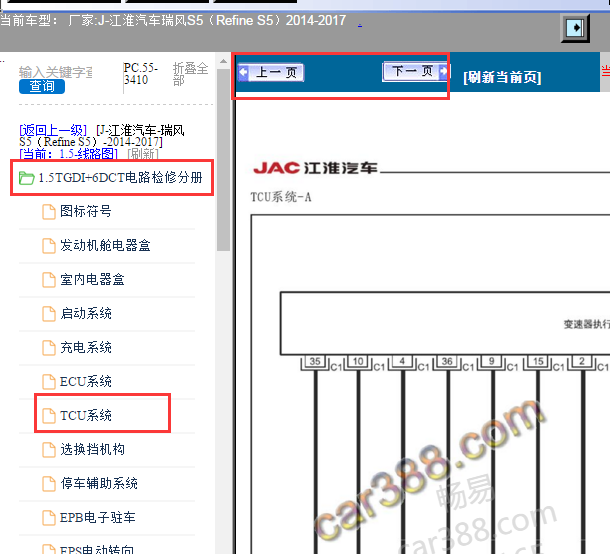Click connector pin 10 in the diagram
This screenshot has width=610, height=554.
[358, 361]
